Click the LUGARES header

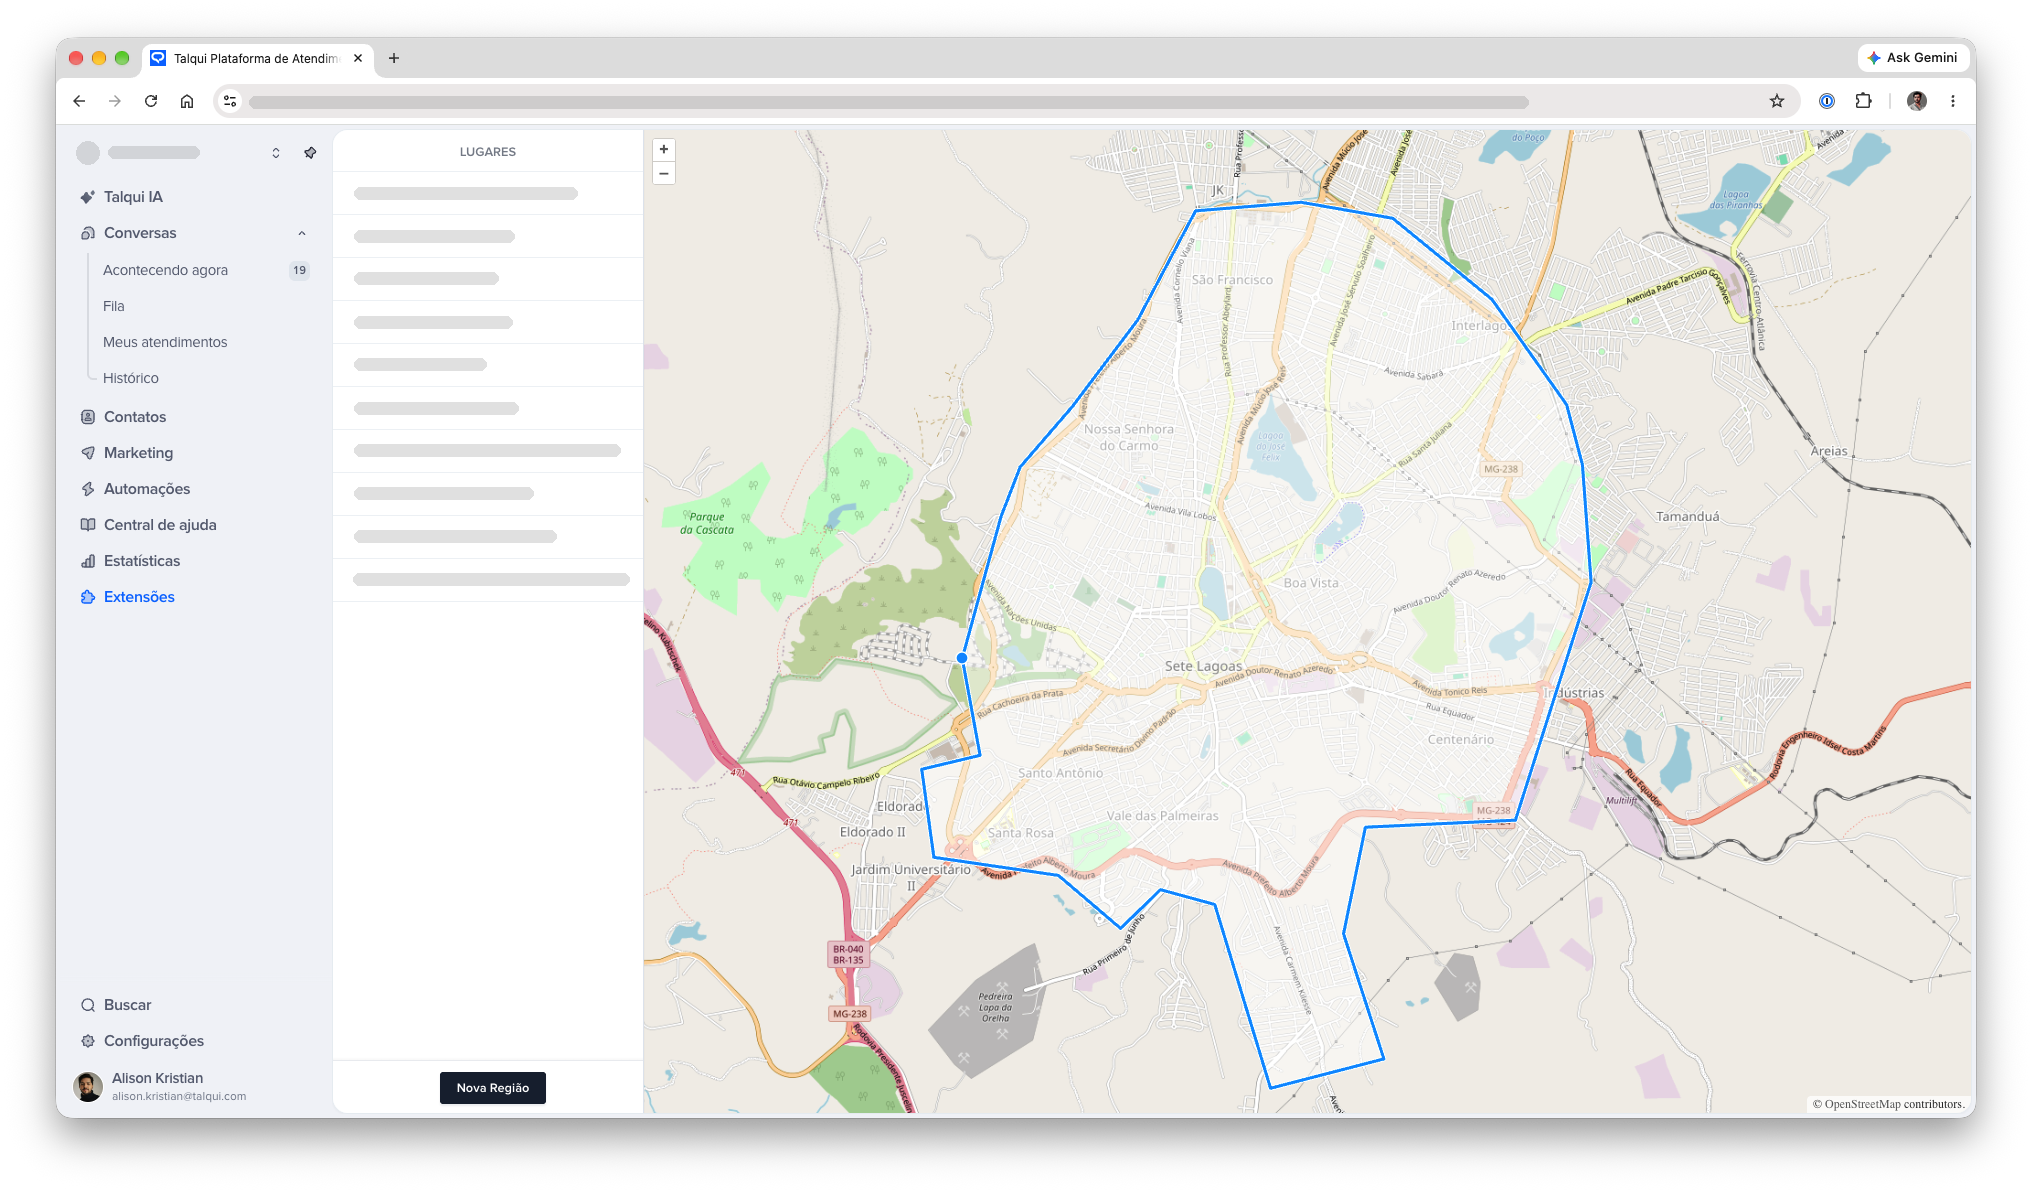488,152
